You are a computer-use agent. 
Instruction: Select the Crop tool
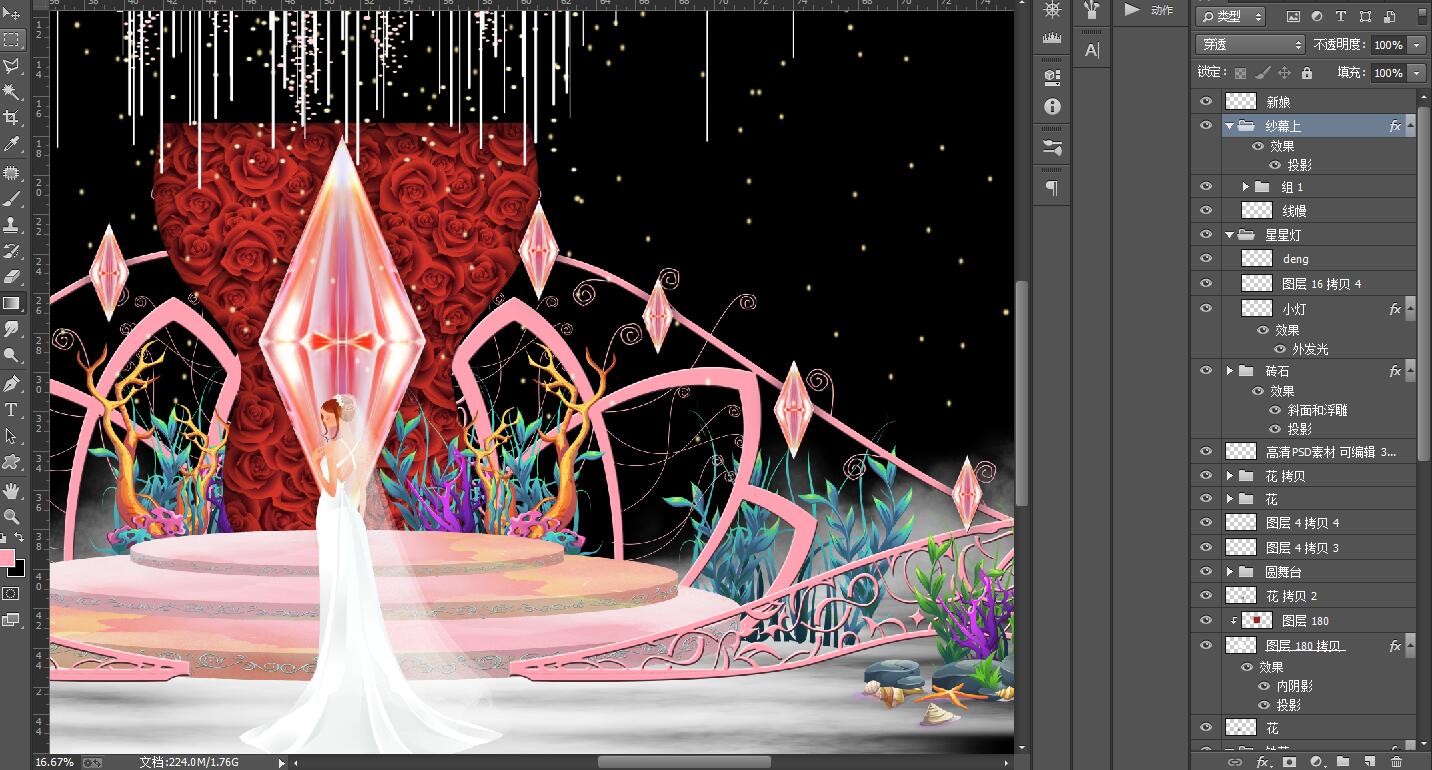click(x=12, y=118)
